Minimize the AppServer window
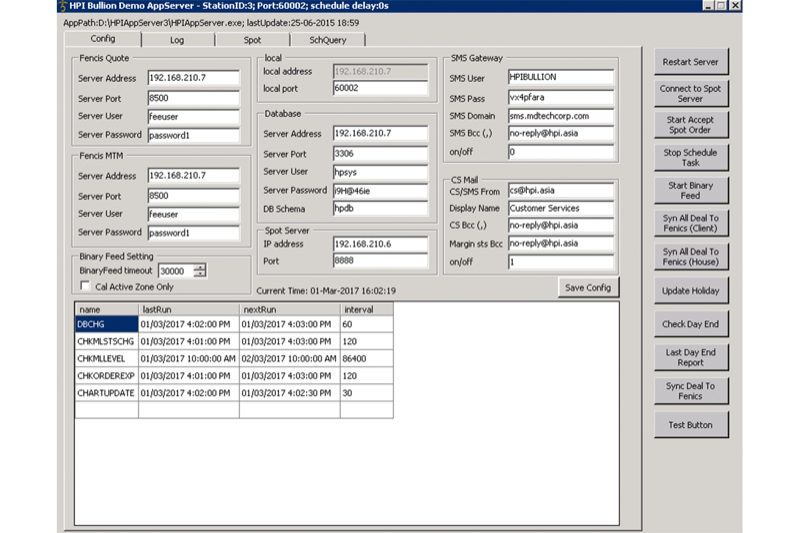 click(x=708, y=6)
